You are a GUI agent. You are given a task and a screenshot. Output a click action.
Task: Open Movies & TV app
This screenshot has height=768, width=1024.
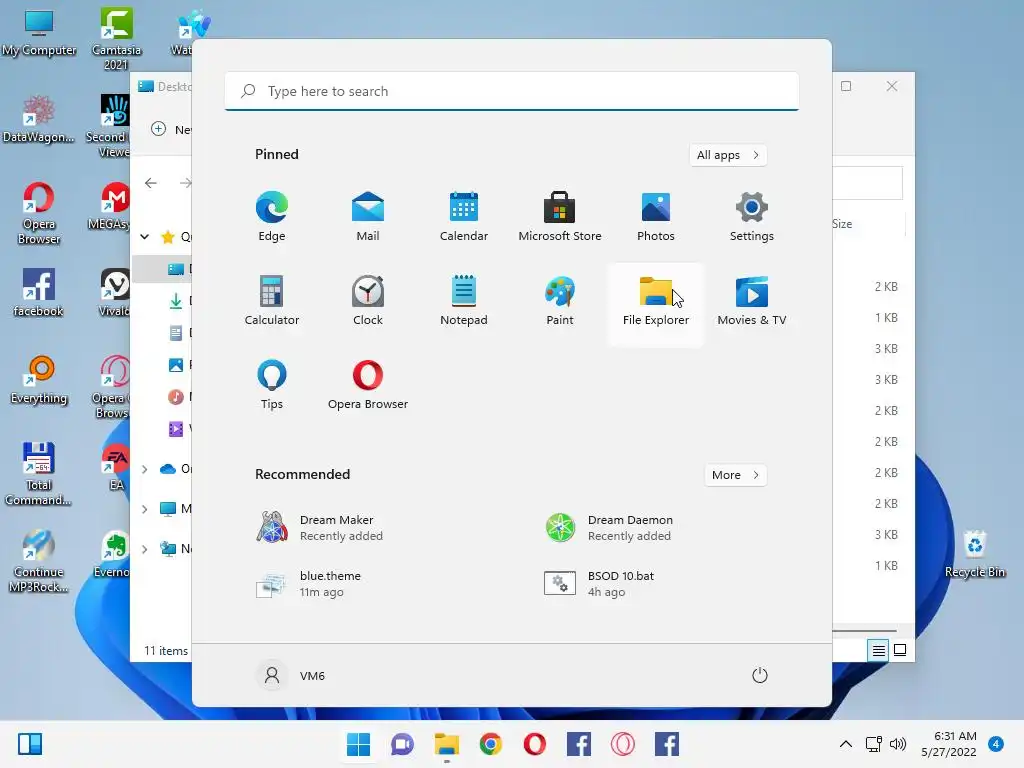click(x=752, y=300)
